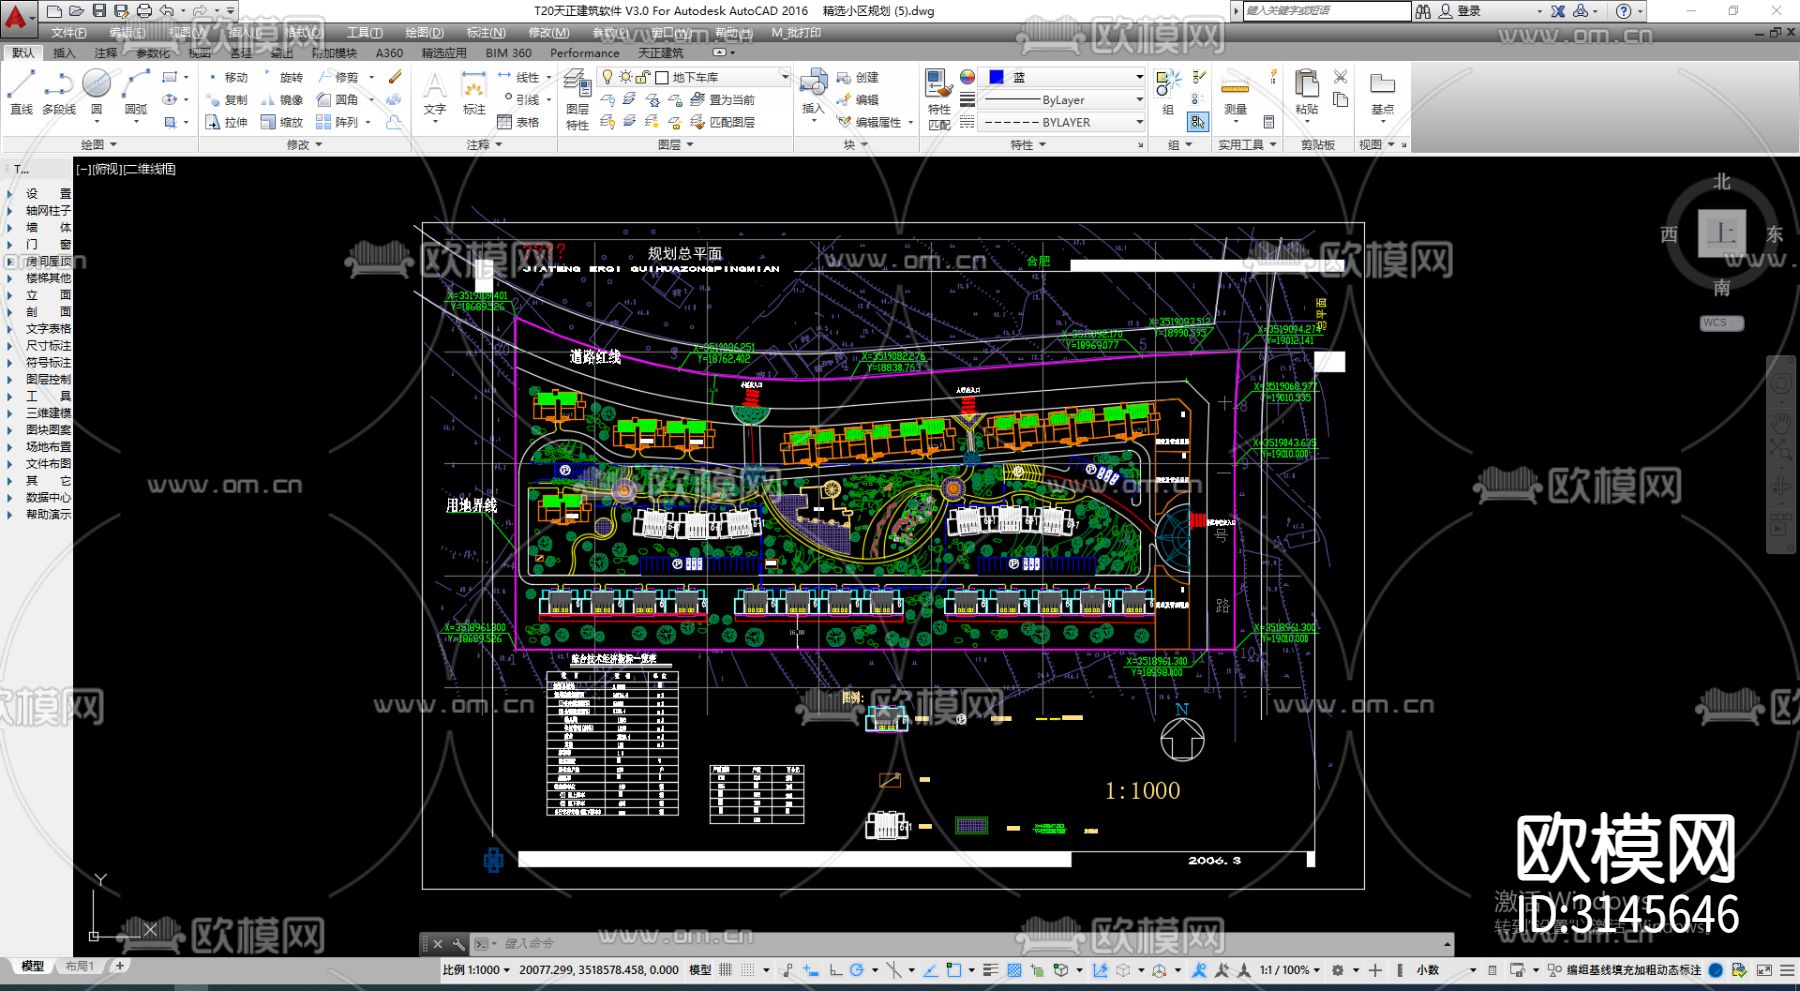Click the 匹配图层 button
1800x991 pixels.
tap(723, 122)
